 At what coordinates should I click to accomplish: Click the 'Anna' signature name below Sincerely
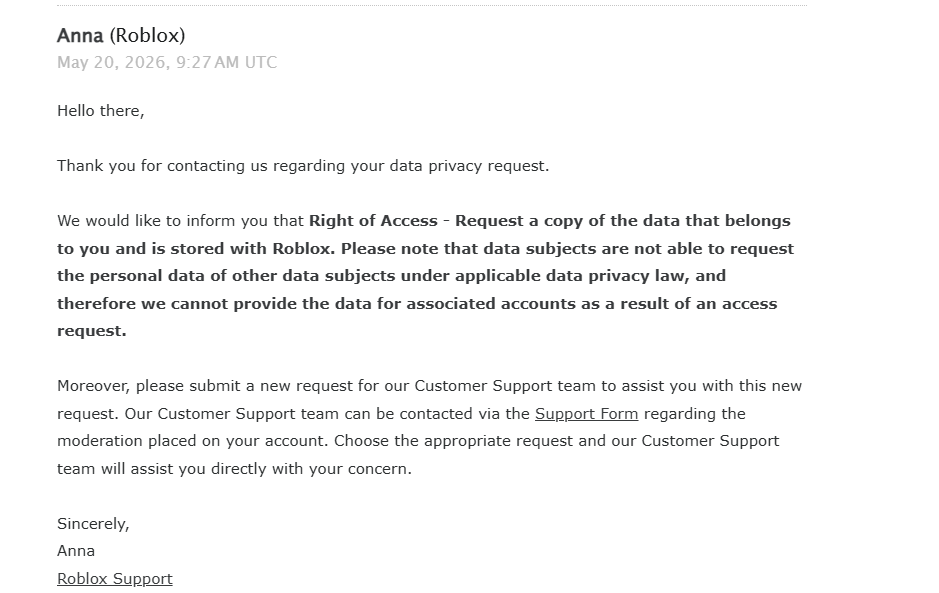click(x=76, y=551)
